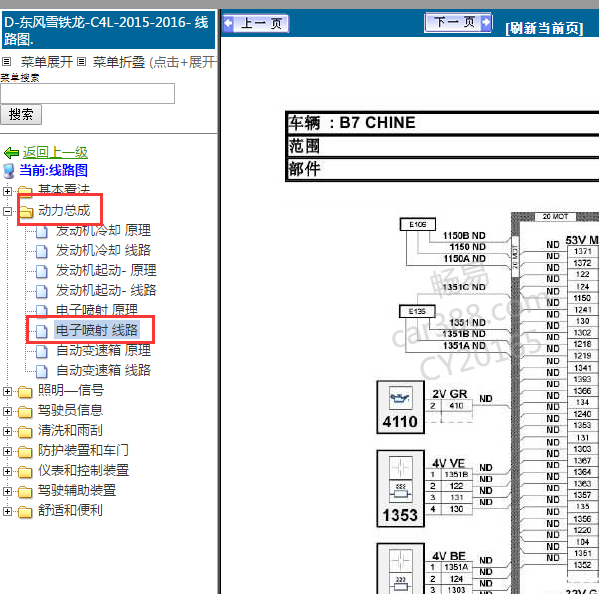Open 发动机冷却 原理 page
The width and height of the screenshot is (599, 594).
(104, 230)
